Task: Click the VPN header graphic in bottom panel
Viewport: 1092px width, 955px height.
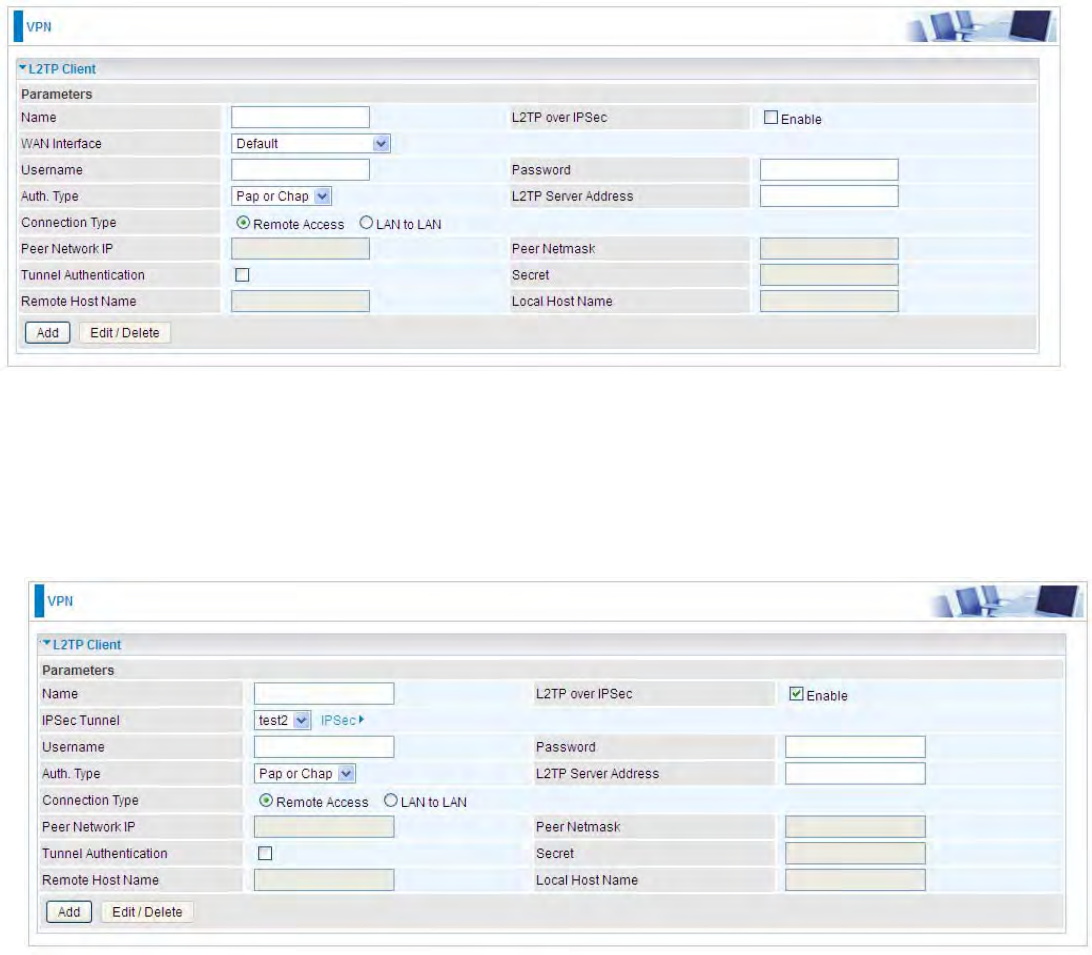Action: pos(1006,601)
